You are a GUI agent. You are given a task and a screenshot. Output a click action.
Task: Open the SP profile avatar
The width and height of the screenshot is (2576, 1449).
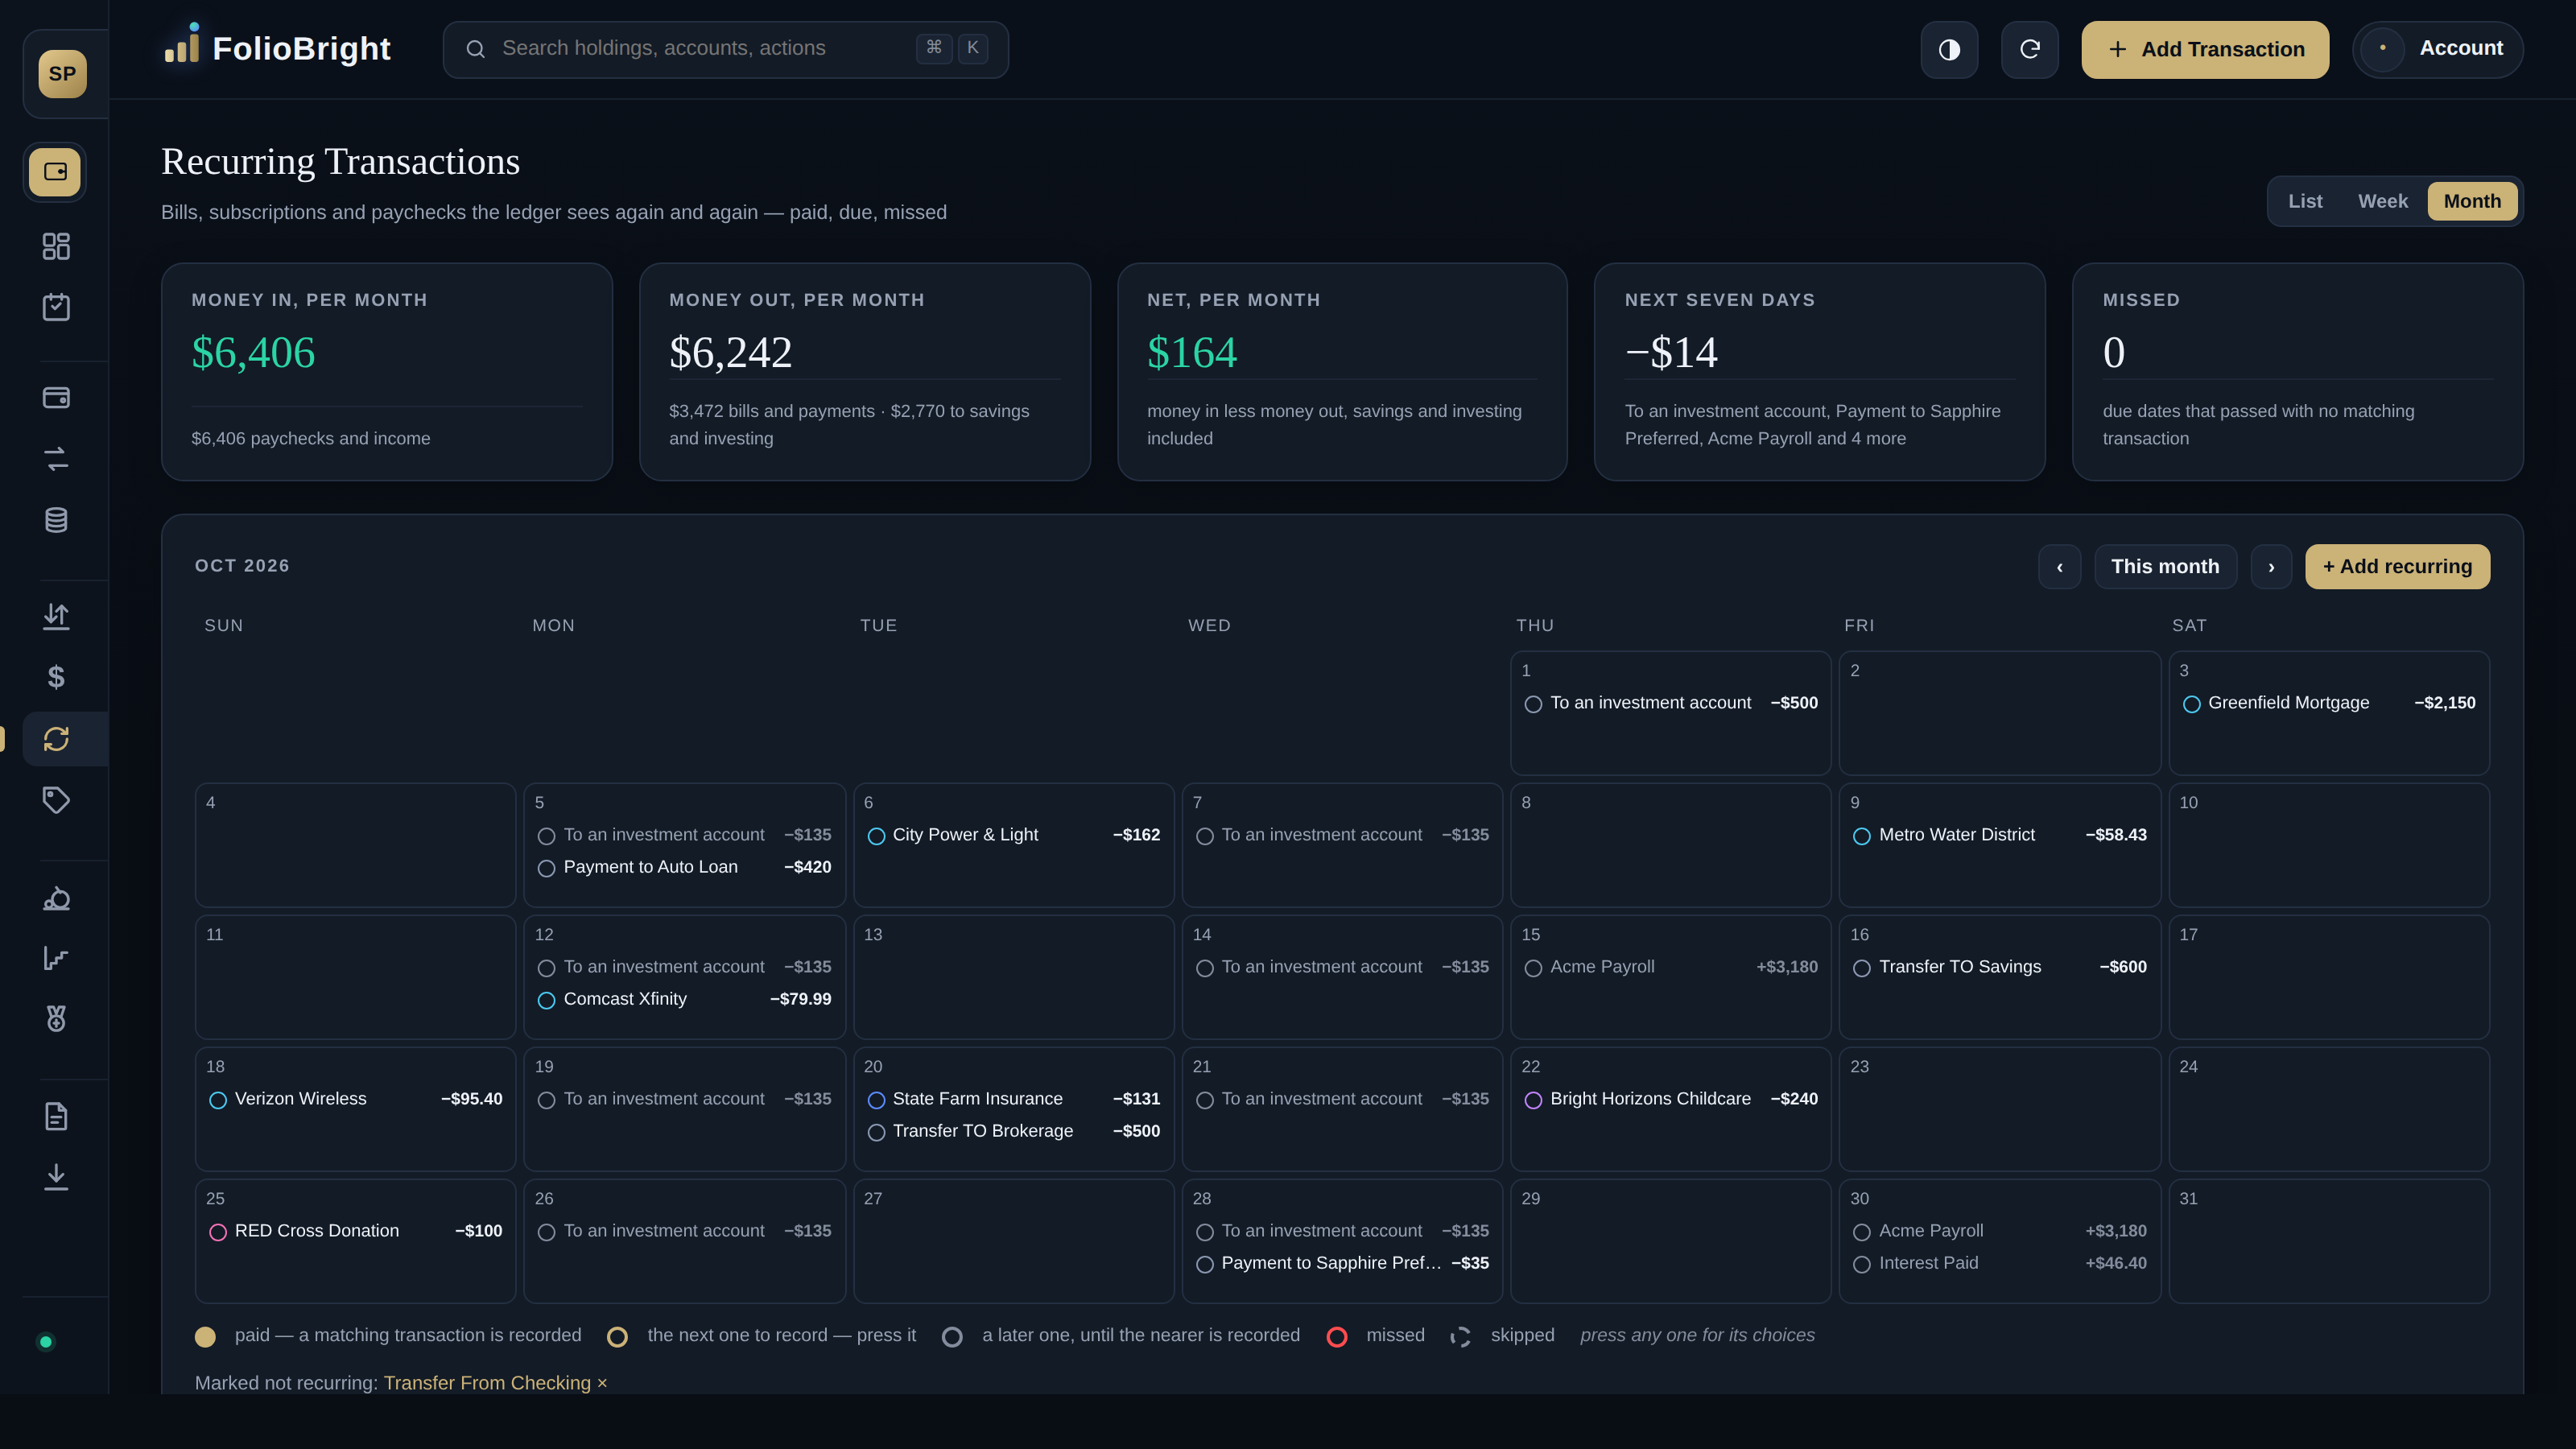pyautogui.click(x=62, y=74)
